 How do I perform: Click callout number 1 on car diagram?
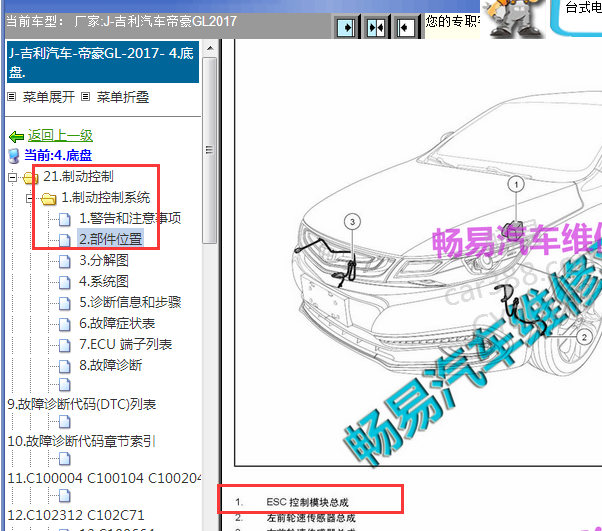[x=516, y=185]
